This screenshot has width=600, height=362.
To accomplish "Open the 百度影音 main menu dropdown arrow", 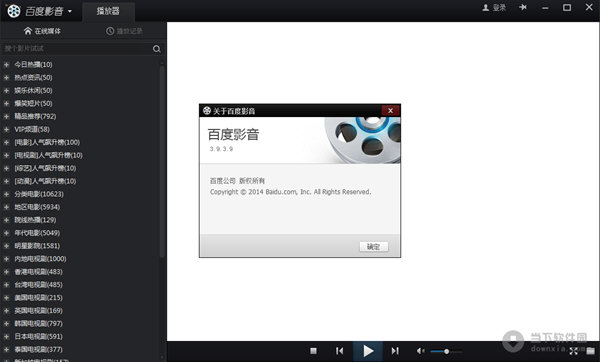I will tap(70, 11).
